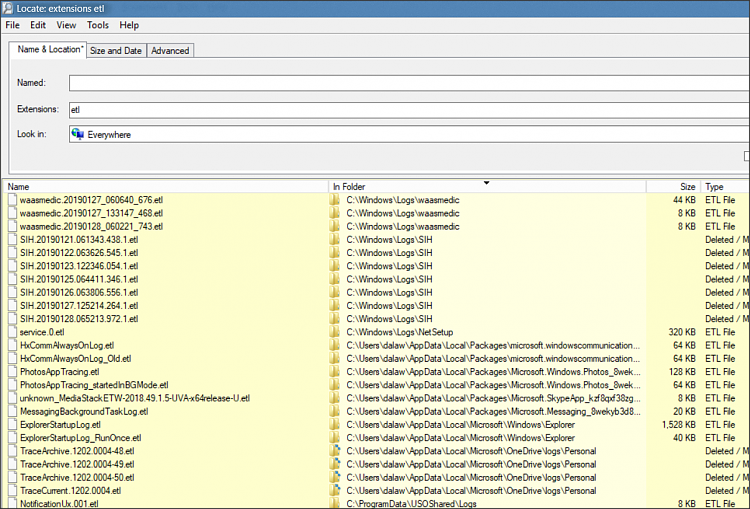Select file name SIH.20190127.125214.264.1.etl
Image resolution: width=750 pixels, height=509 pixels.
click(x=79, y=306)
